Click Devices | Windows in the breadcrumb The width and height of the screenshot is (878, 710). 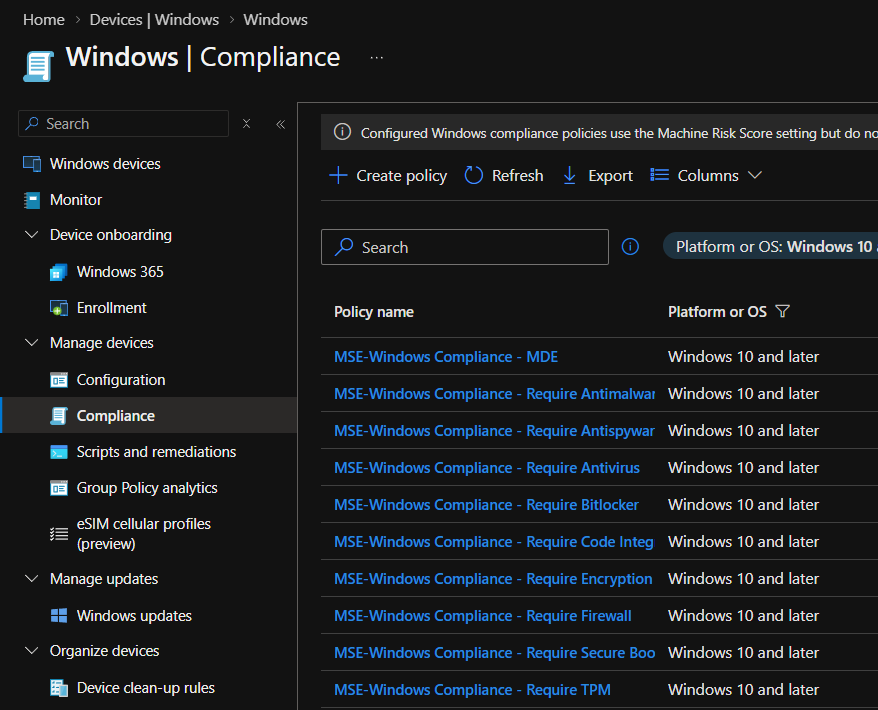154,18
